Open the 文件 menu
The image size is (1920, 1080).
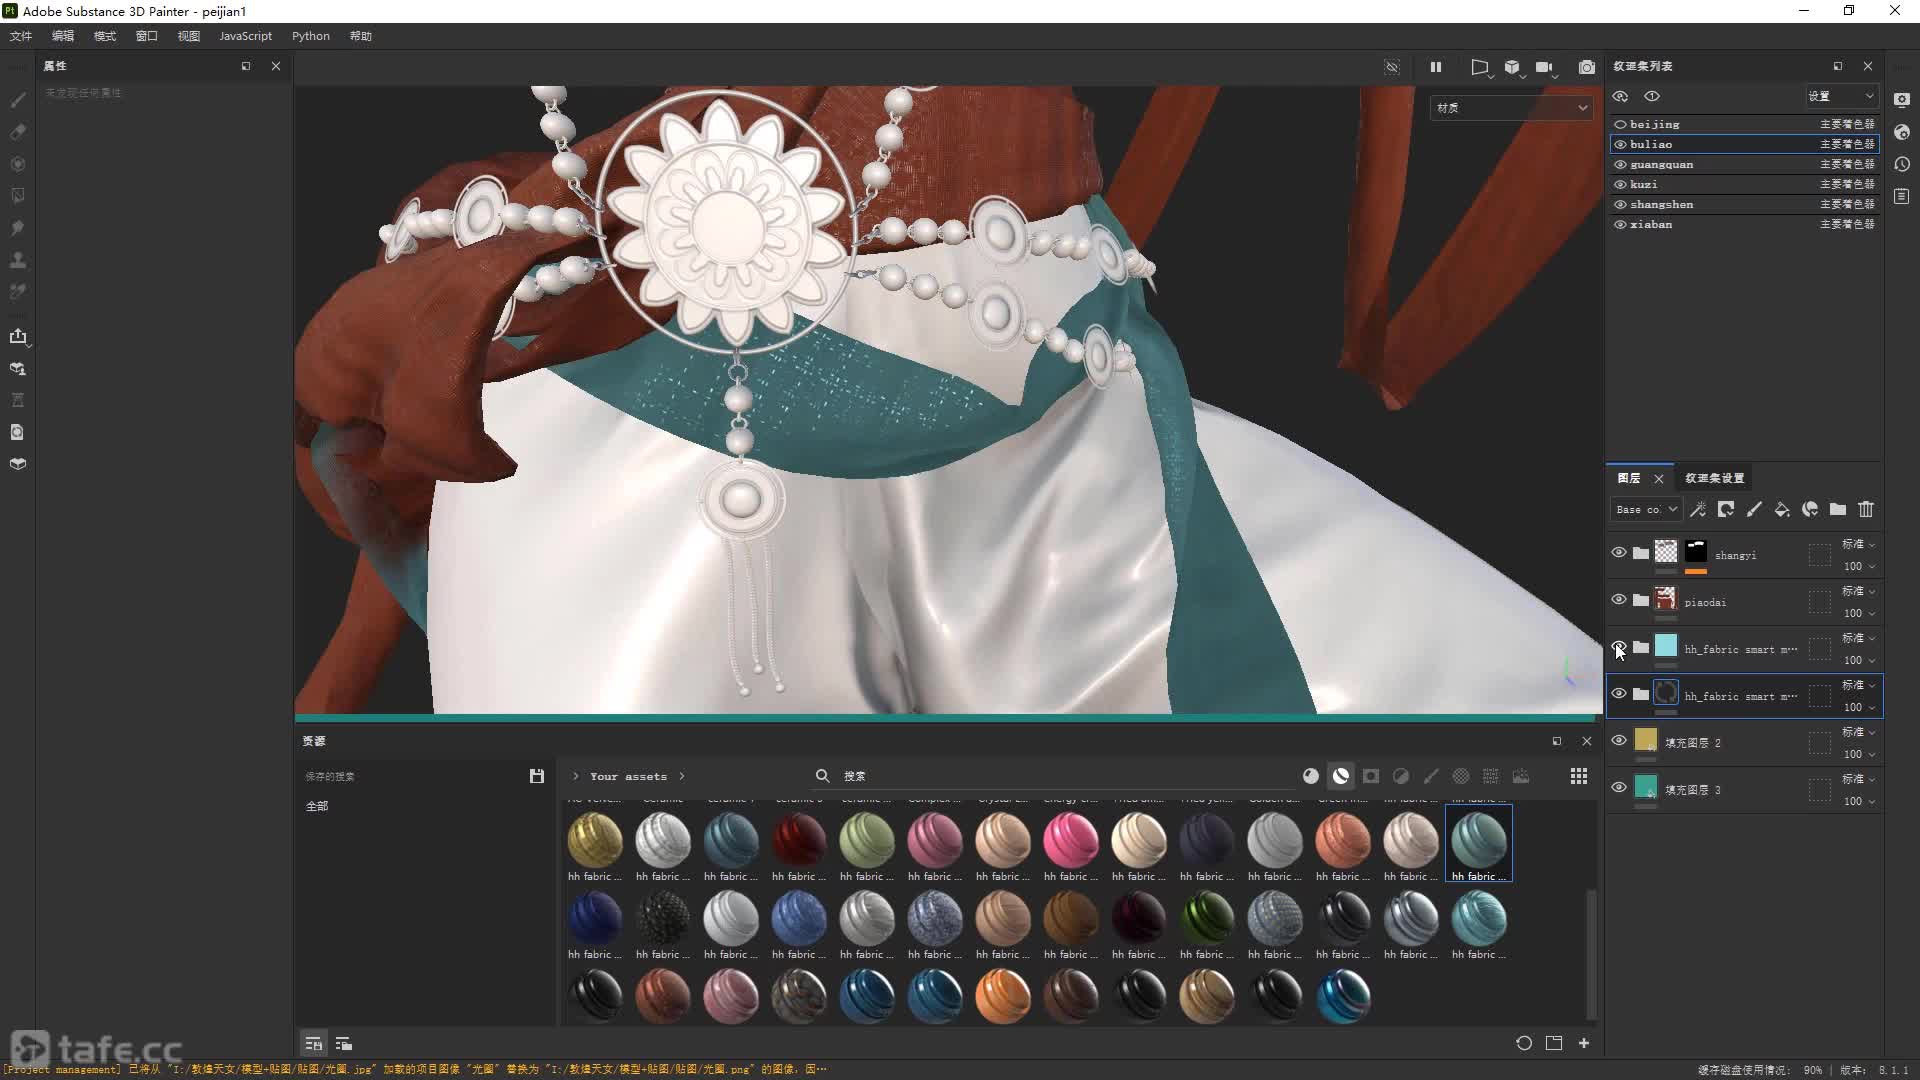(x=21, y=36)
